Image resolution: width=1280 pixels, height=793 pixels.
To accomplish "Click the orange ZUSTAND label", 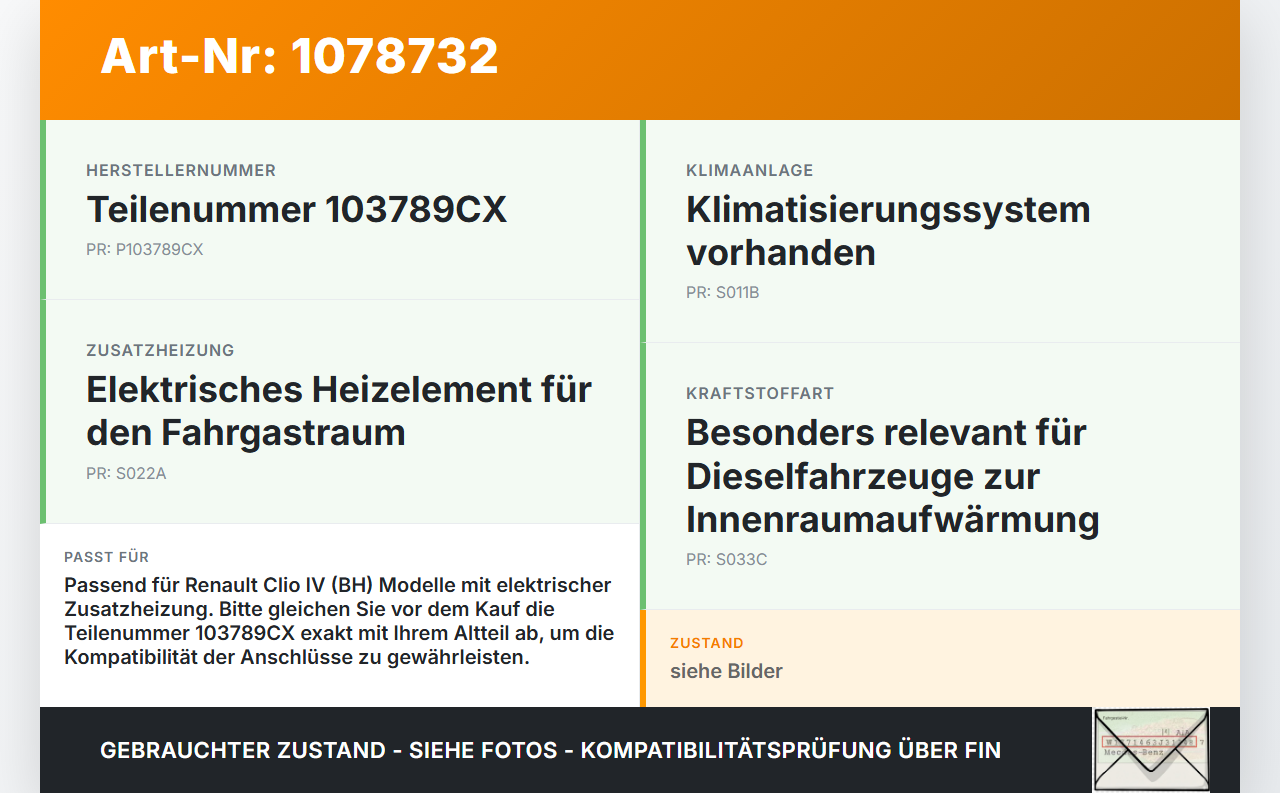I will (707, 643).
